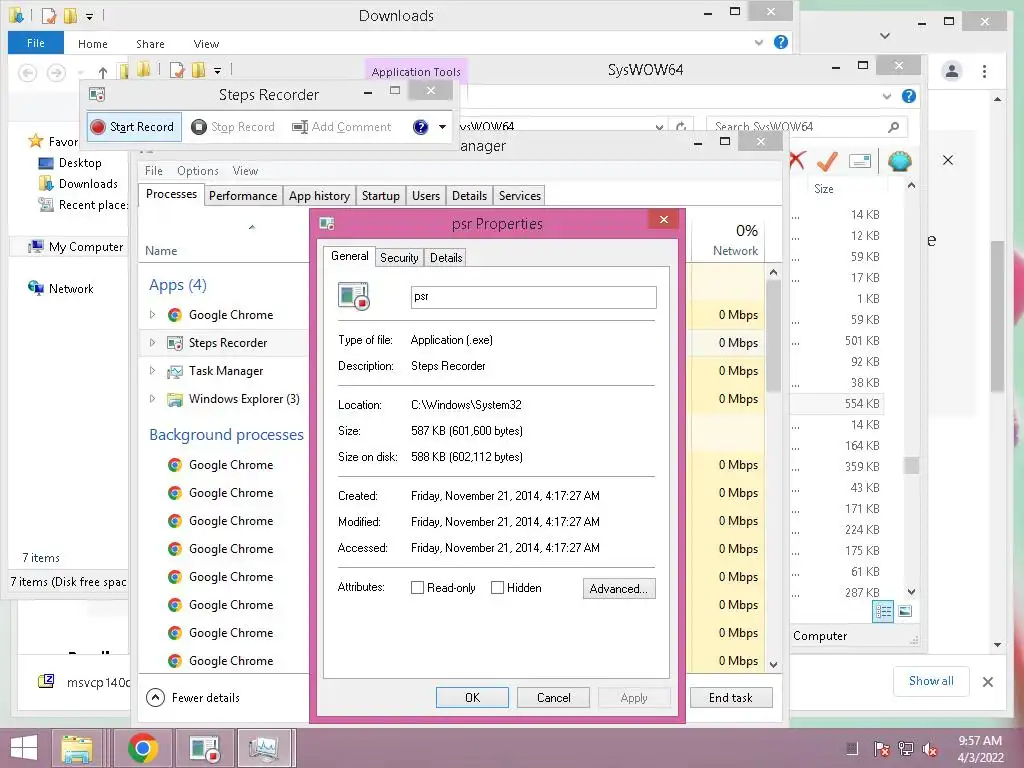Click Add Comment in Steps Recorder
1024x768 pixels.
pyautogui.click(x=342, y=127)
